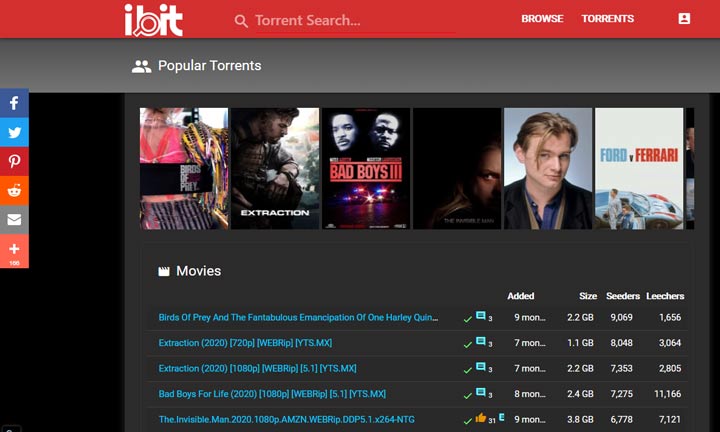This screenshot has width=720, height=432.
Task: Click verified checkmark on Extraction 720p row
Action: coord(467,345)
